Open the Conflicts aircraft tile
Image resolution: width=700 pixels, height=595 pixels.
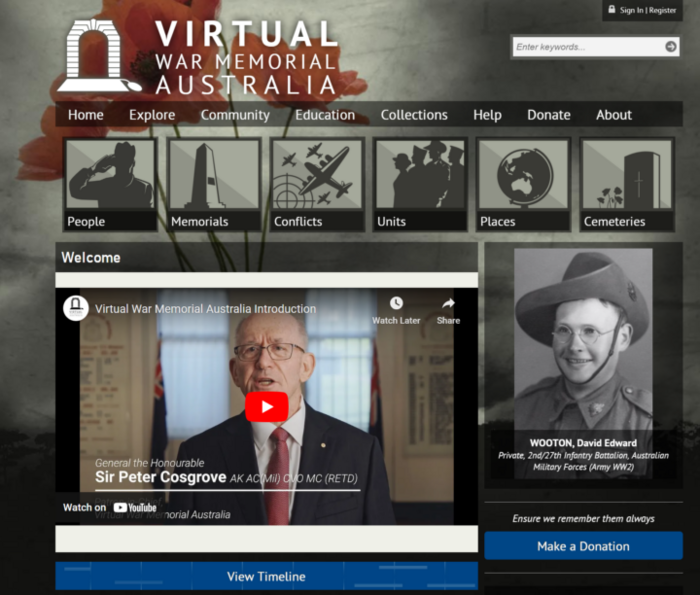(x=317, y=184)
